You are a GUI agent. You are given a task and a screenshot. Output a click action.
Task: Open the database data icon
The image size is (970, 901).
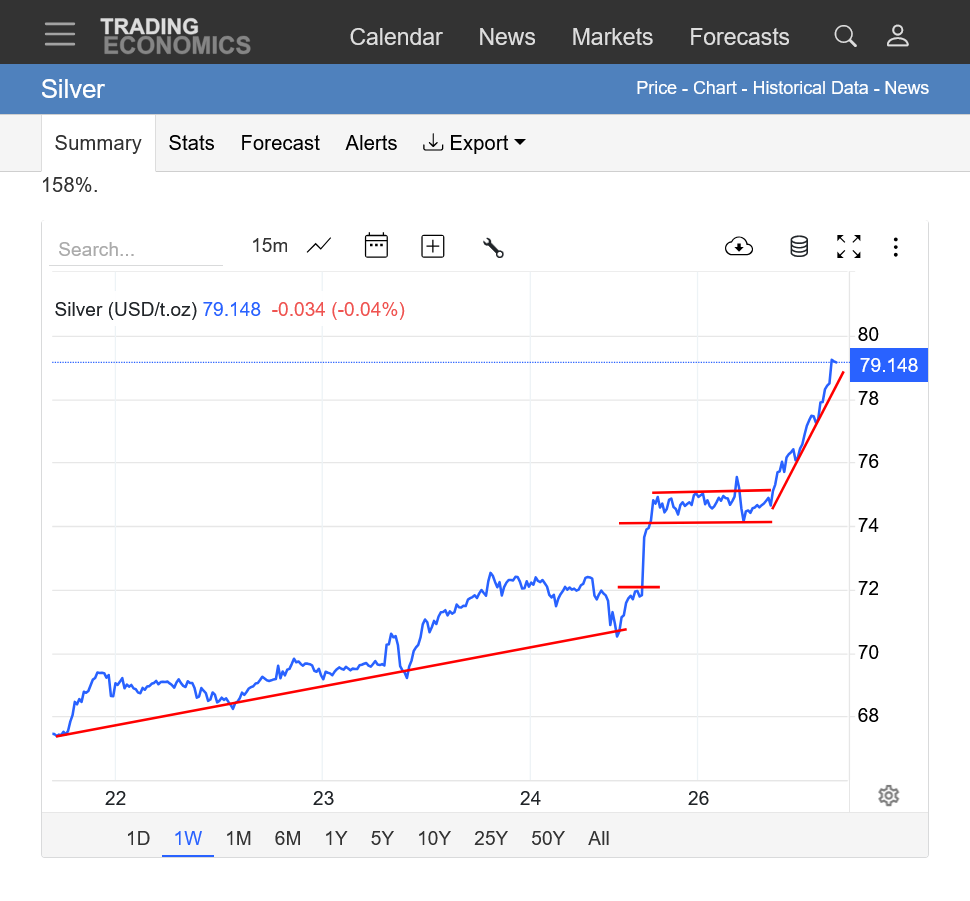pyautogui.click(x=798, y=246)
